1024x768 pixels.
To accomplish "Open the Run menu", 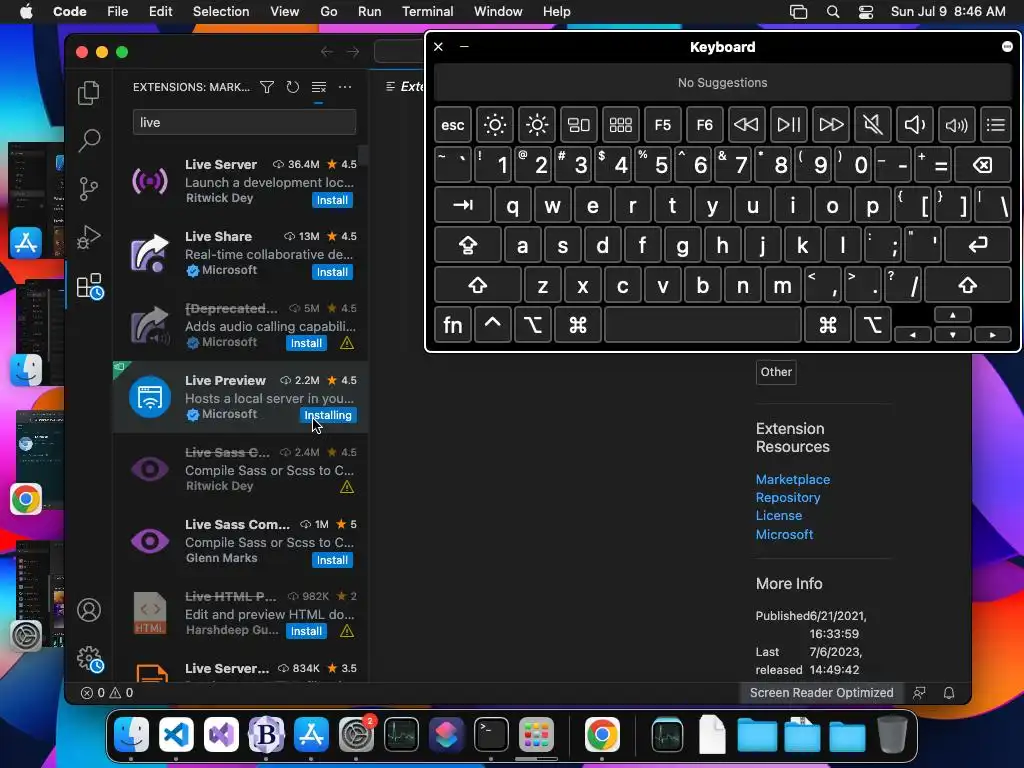I will pyautogui.click(x=370, y=12).
